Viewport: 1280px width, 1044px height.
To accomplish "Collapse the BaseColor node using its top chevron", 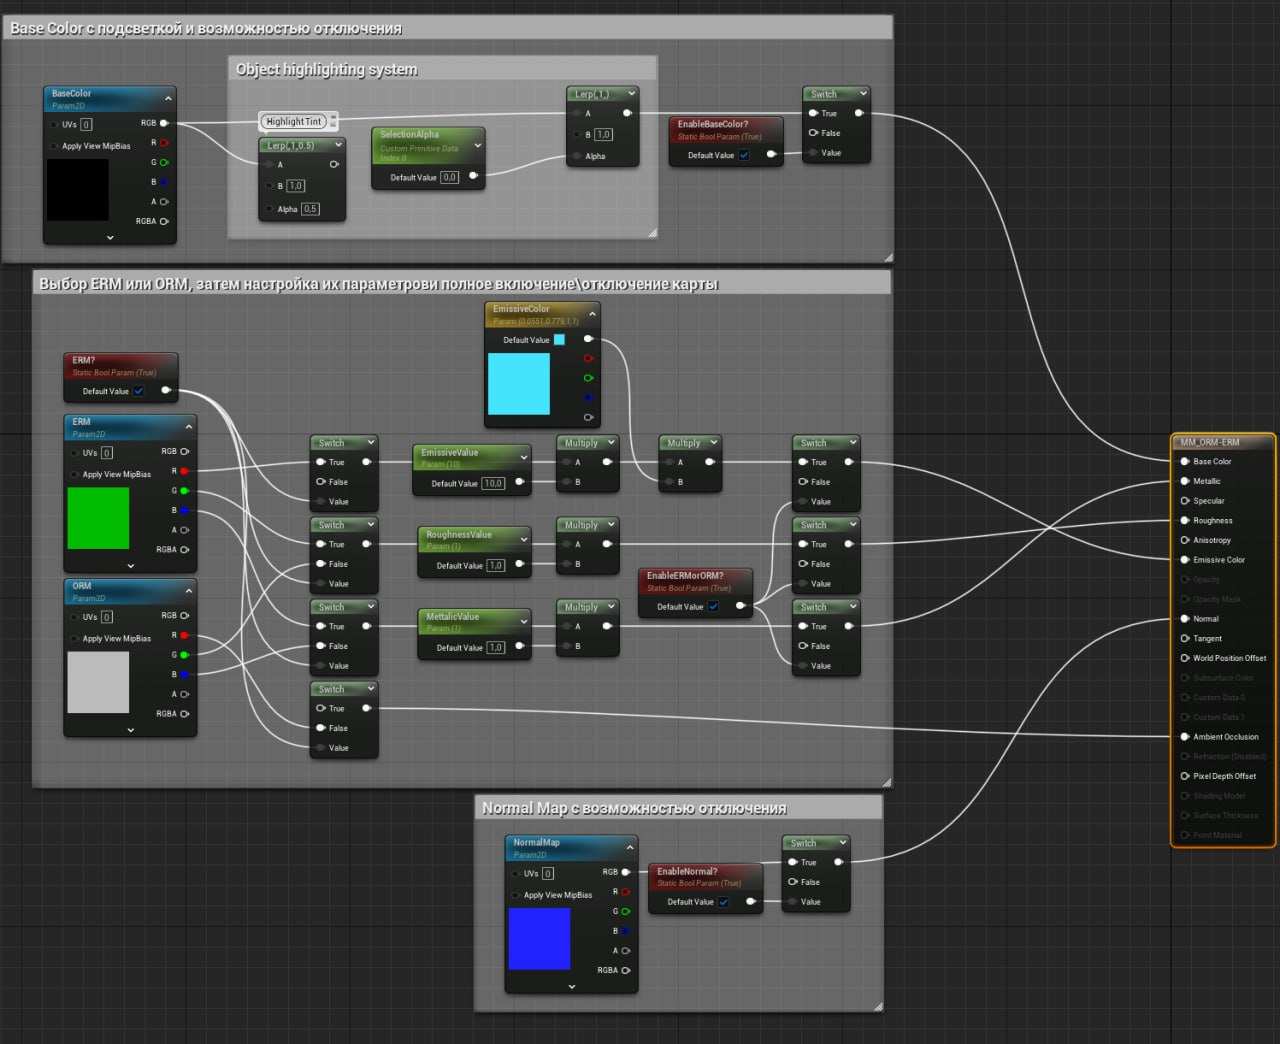I will point(168,98).
